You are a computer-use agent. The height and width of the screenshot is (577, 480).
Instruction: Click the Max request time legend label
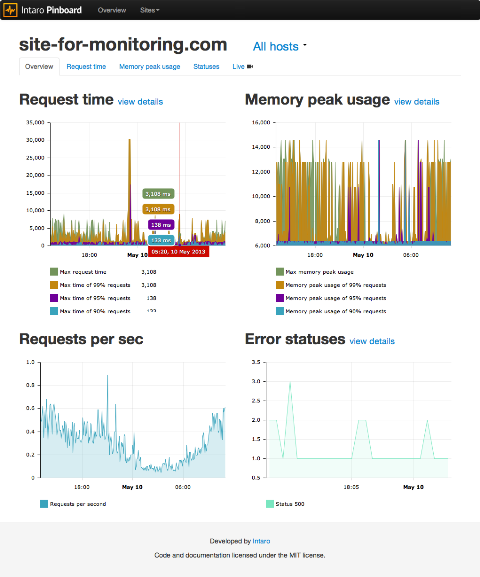tap(83, 272)
